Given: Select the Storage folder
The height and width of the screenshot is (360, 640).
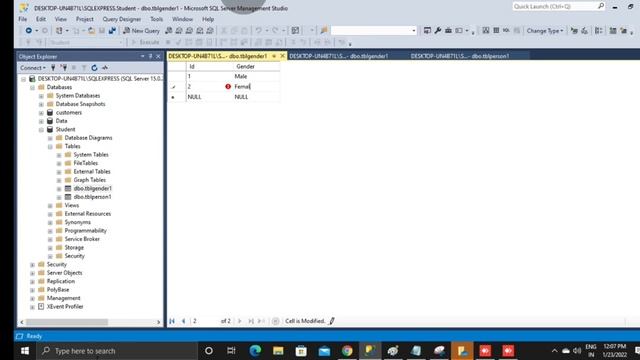Looking at the screenshot, I should pyautogui.click(x=74, y=248).
